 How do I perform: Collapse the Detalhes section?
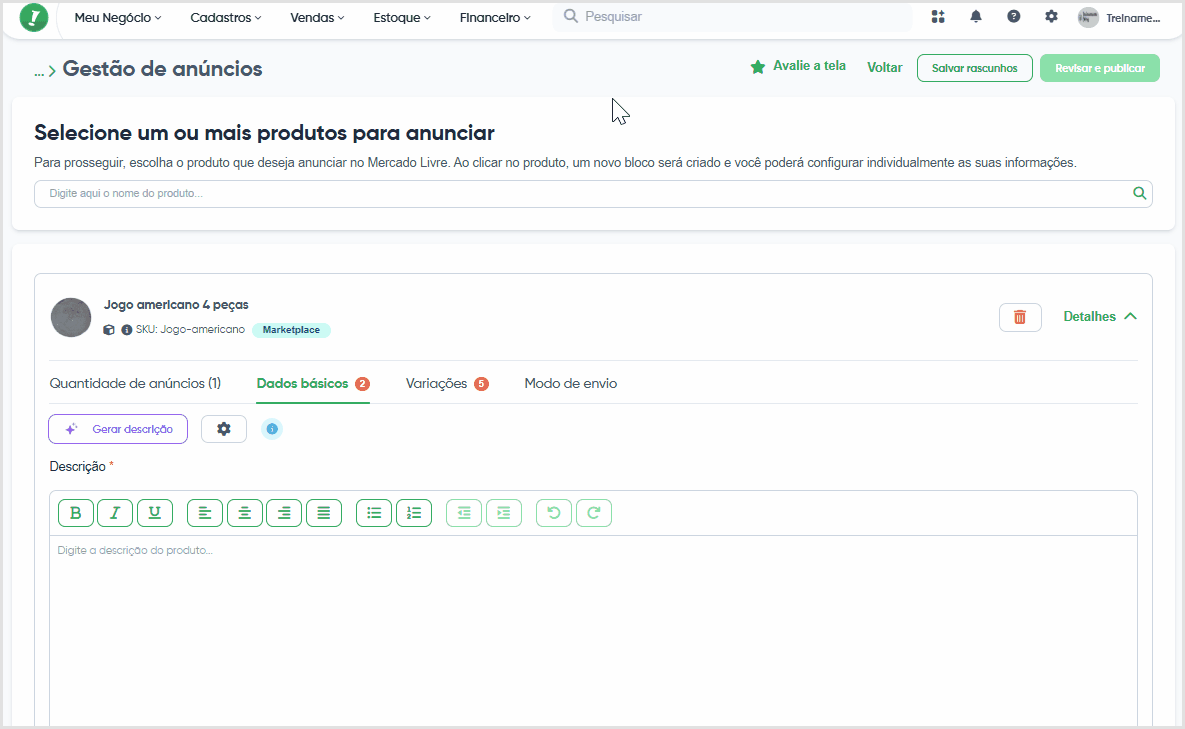point(1100,317)
